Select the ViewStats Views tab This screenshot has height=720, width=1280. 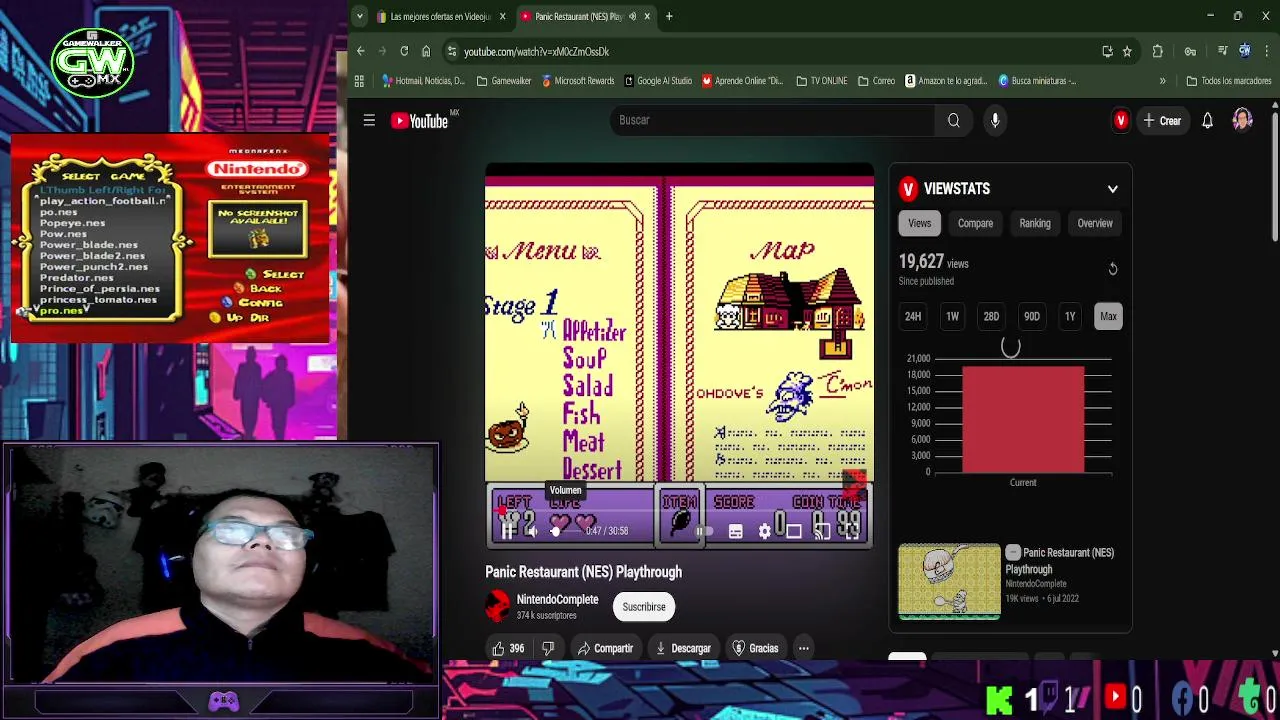tap(919, 224)
